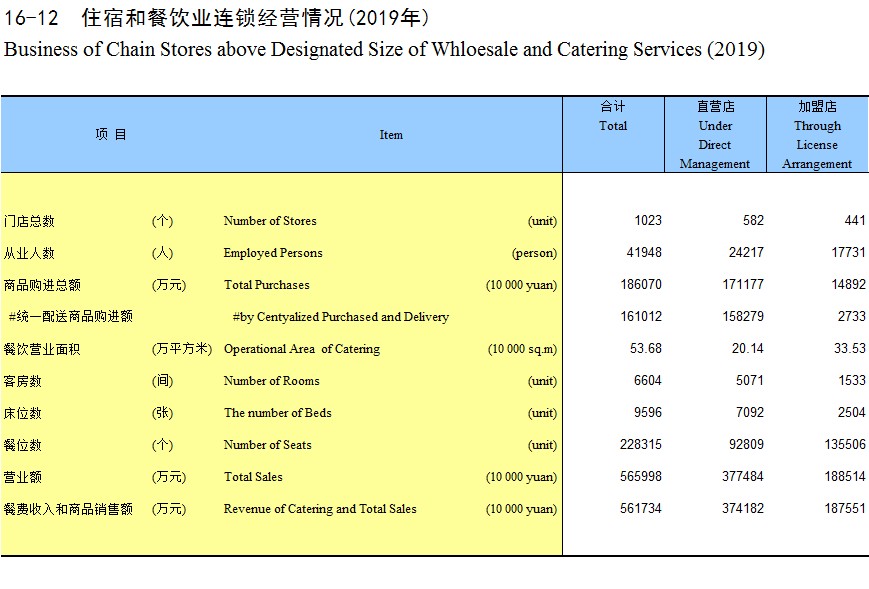Select catering revenue value 374182
The width and height of the screenshot is (869, 589).
tap(743, 509)
